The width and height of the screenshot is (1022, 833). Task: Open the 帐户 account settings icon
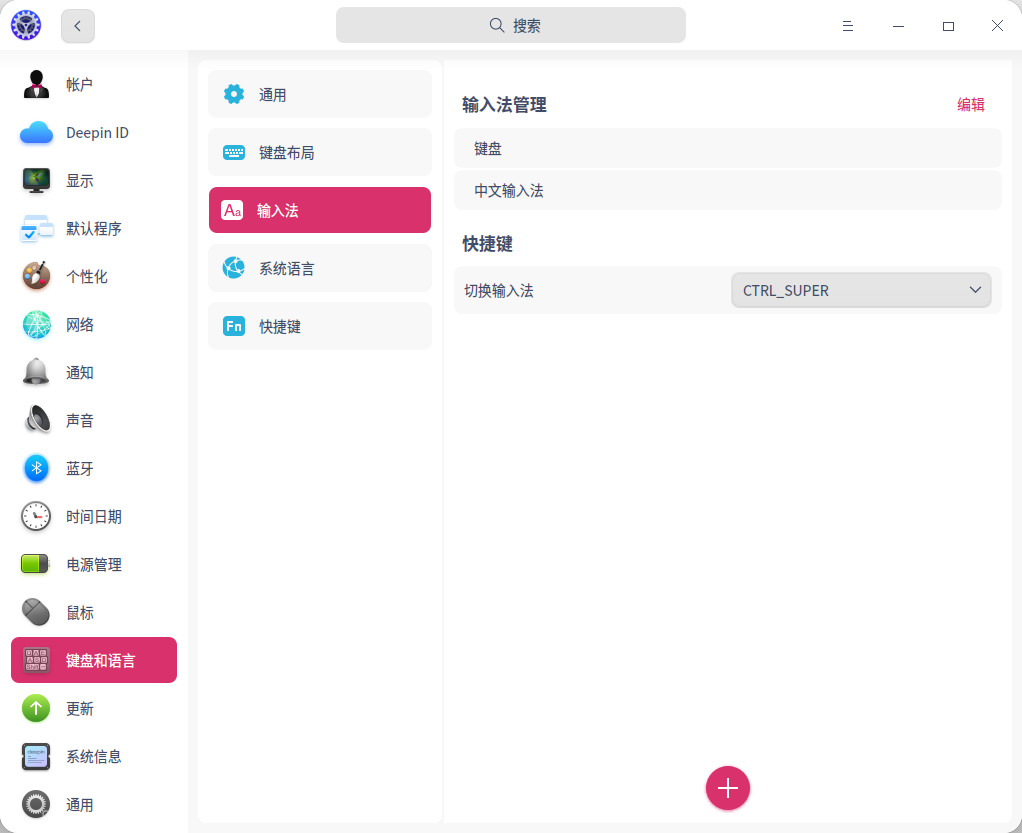point(37,85)
